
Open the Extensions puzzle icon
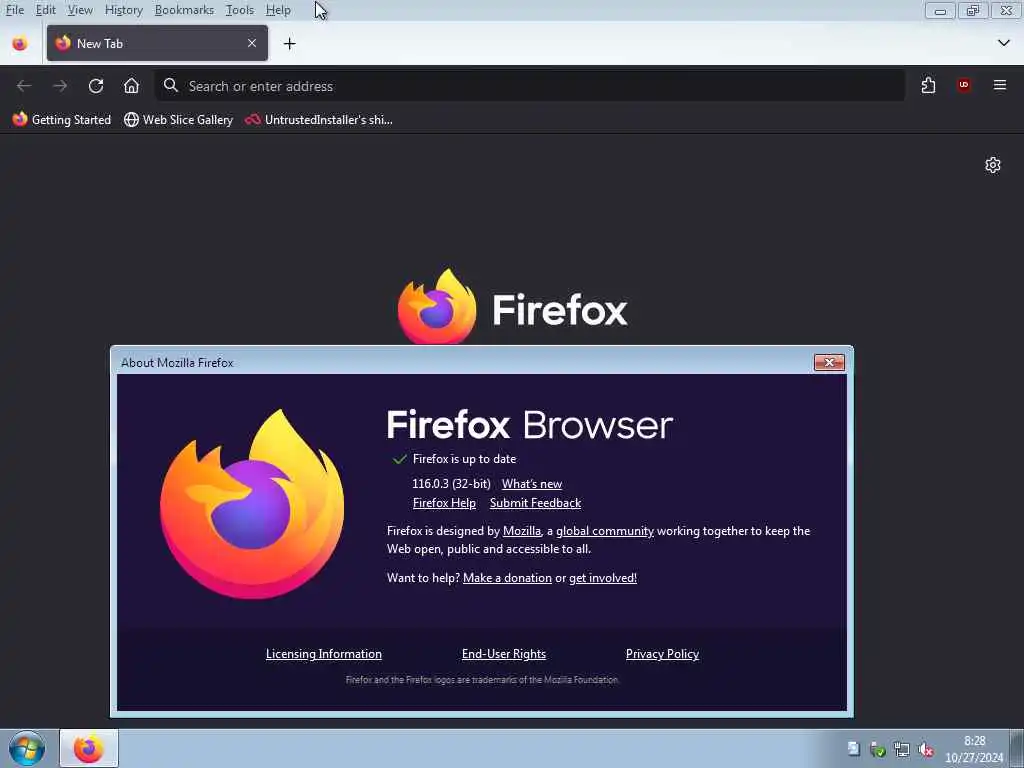(928, 86)
